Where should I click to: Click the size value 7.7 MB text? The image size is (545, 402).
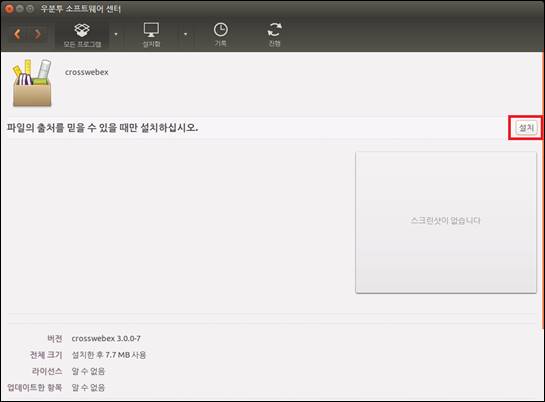pos(109,355)
